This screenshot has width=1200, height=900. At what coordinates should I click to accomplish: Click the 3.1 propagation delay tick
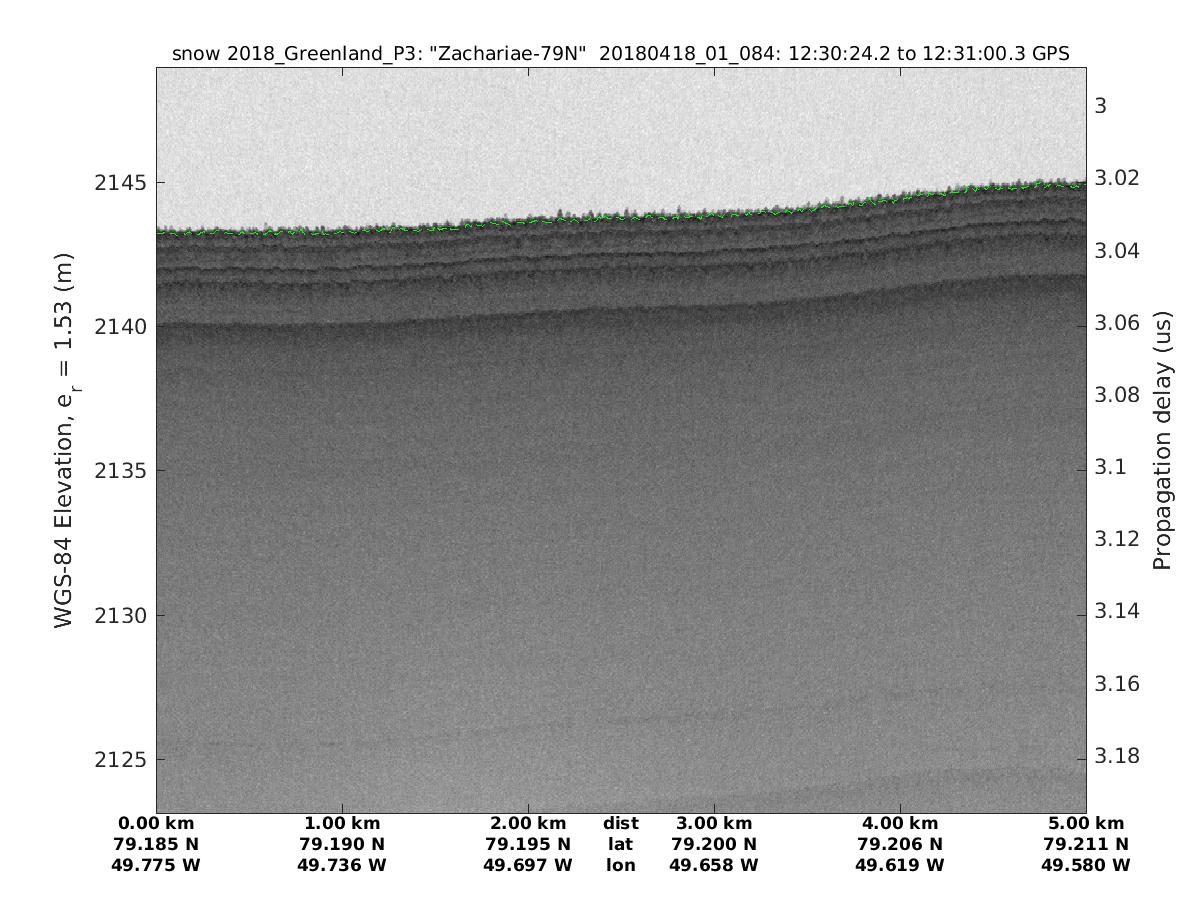[1110, 467]
